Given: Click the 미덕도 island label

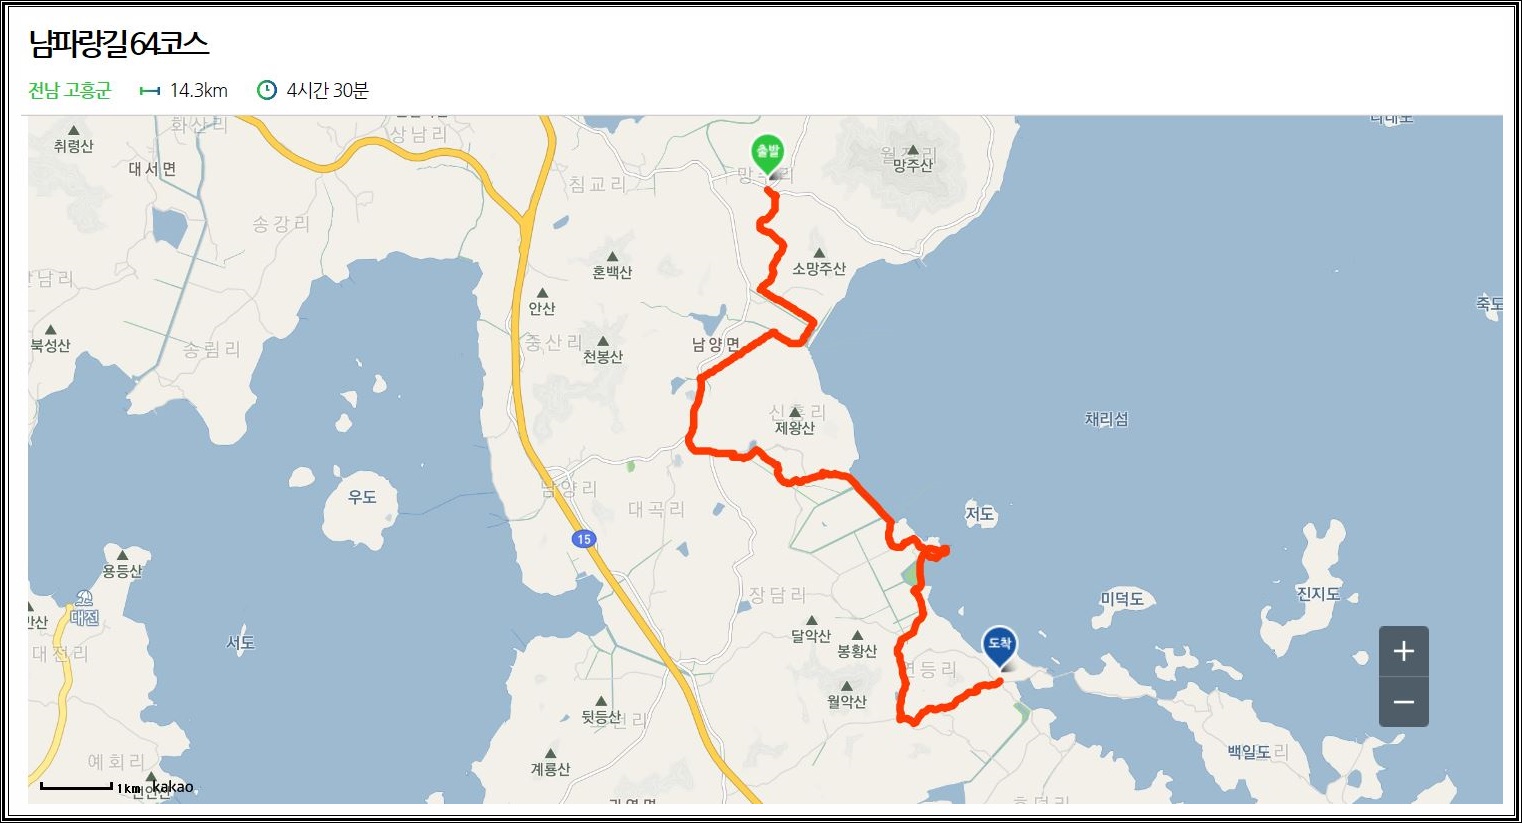Looking at the screenshot, I should click(x=1122, y=598).
